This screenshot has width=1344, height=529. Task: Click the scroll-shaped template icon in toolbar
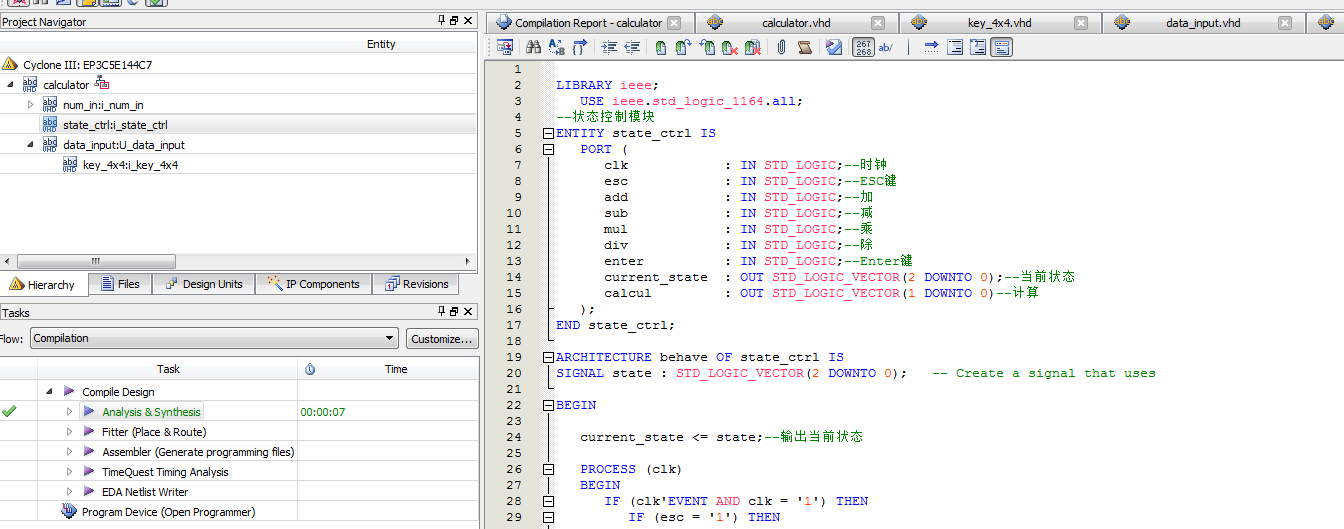[805, 47]
